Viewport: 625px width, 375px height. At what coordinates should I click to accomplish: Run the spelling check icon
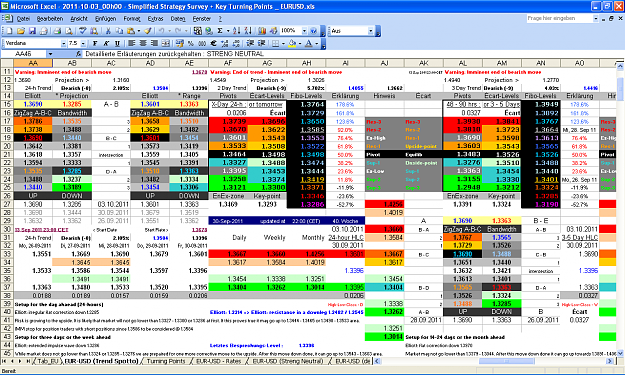point(83,31)
